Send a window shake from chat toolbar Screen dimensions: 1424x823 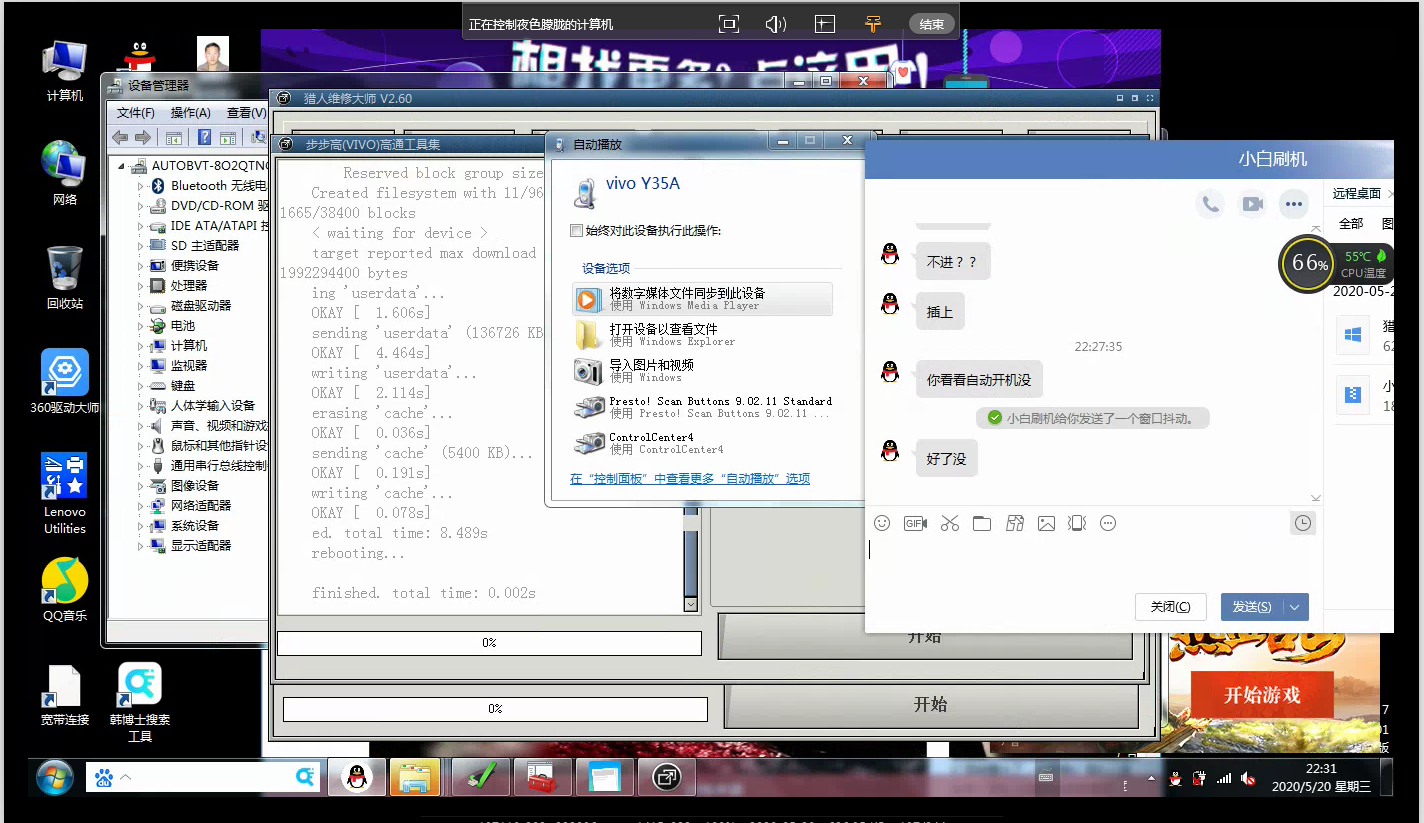(x=1077, y=523)
